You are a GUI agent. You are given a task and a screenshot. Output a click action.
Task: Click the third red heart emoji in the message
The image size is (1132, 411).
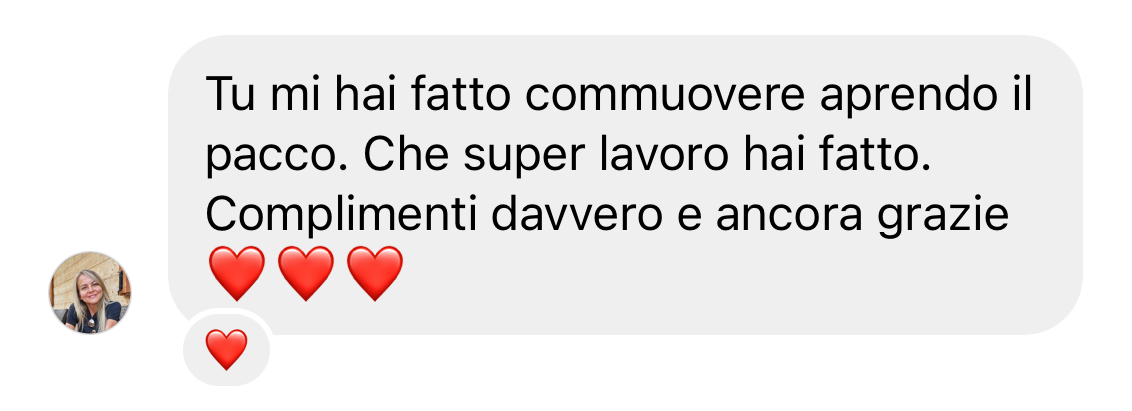pyautogui.click(x=375, y=273)
